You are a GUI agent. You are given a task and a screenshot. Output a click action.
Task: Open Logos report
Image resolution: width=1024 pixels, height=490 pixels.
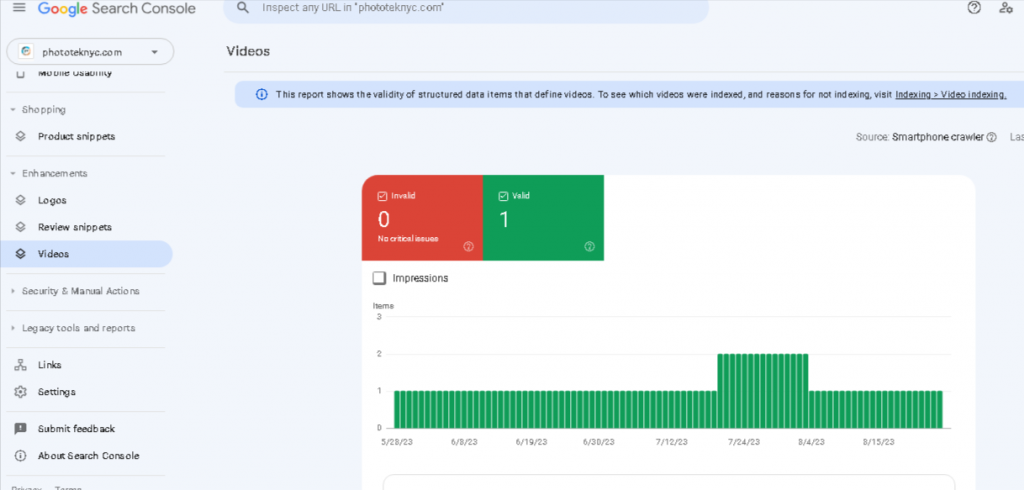pos(52,201)
